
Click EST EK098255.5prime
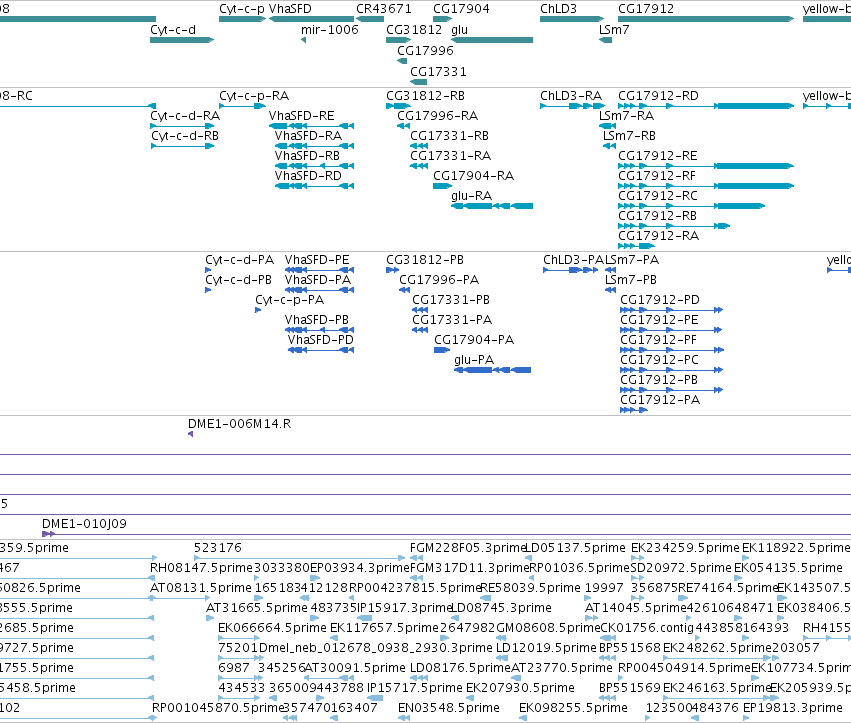[523, 718]
